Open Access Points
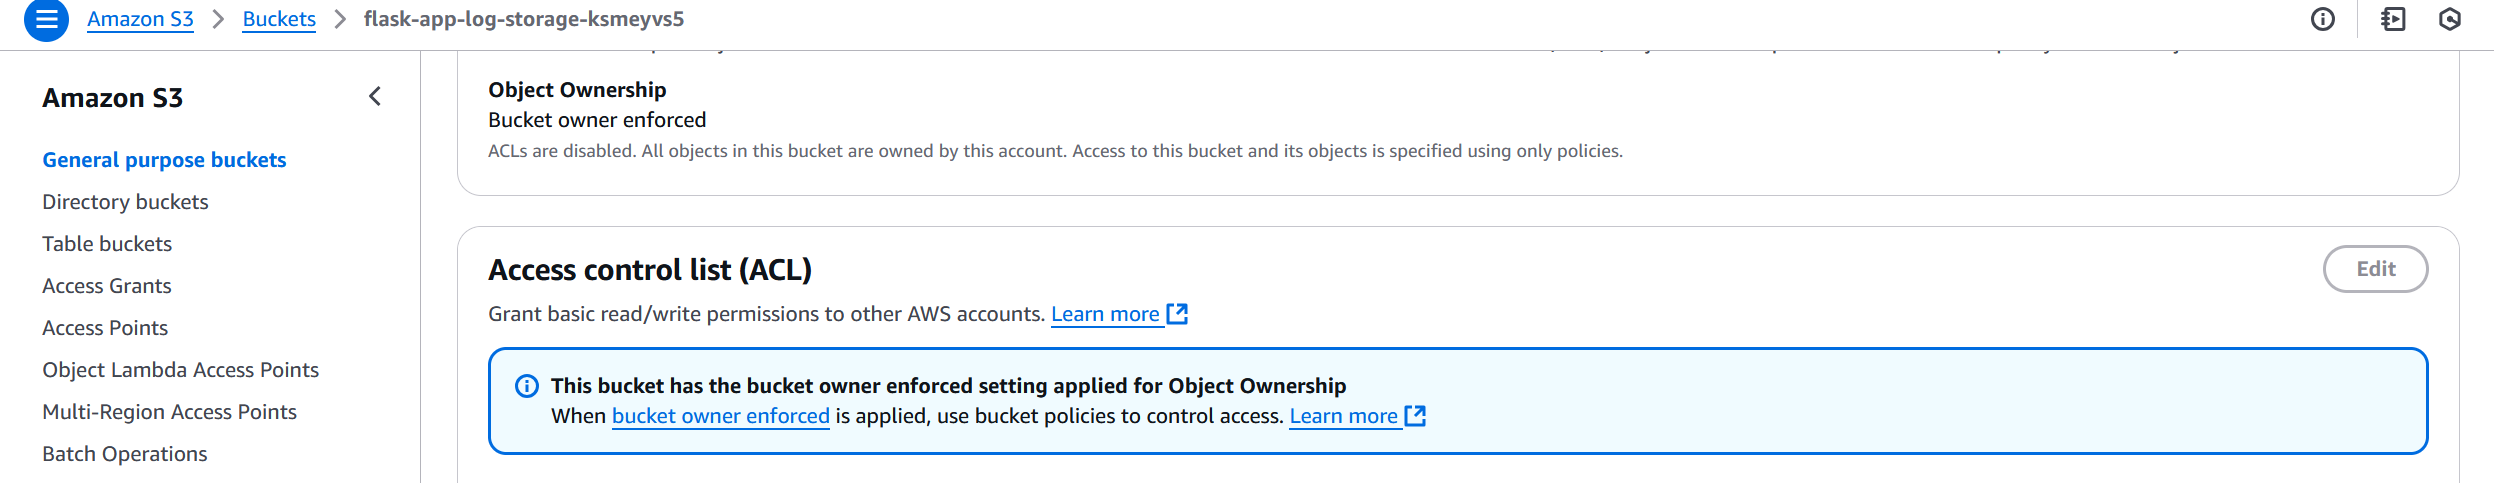 (x=105, y=328)
